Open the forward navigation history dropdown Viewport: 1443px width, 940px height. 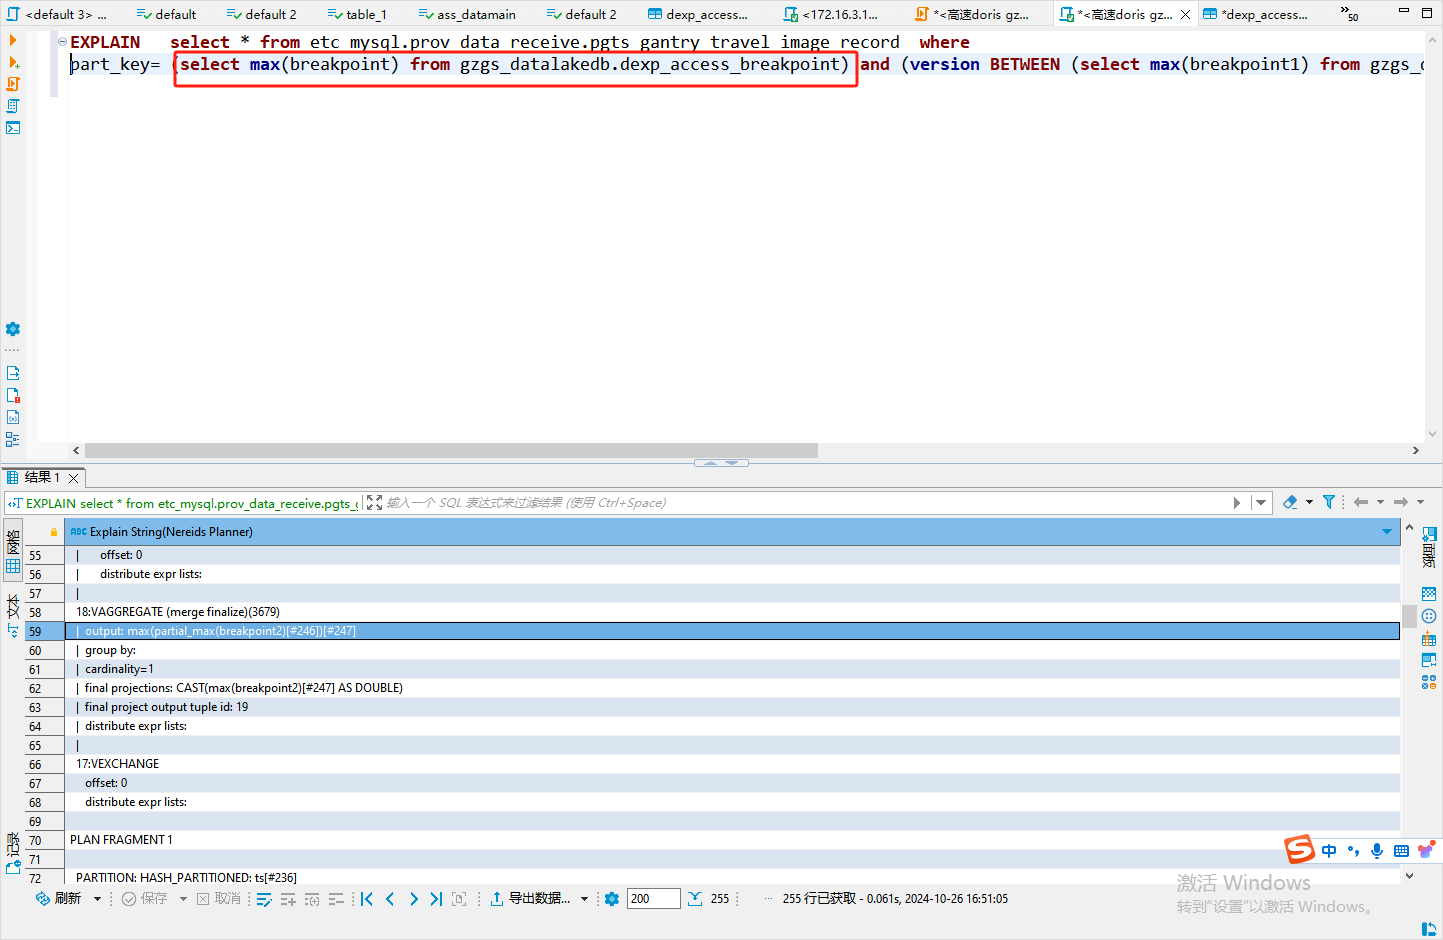(x=1420, y=502)
